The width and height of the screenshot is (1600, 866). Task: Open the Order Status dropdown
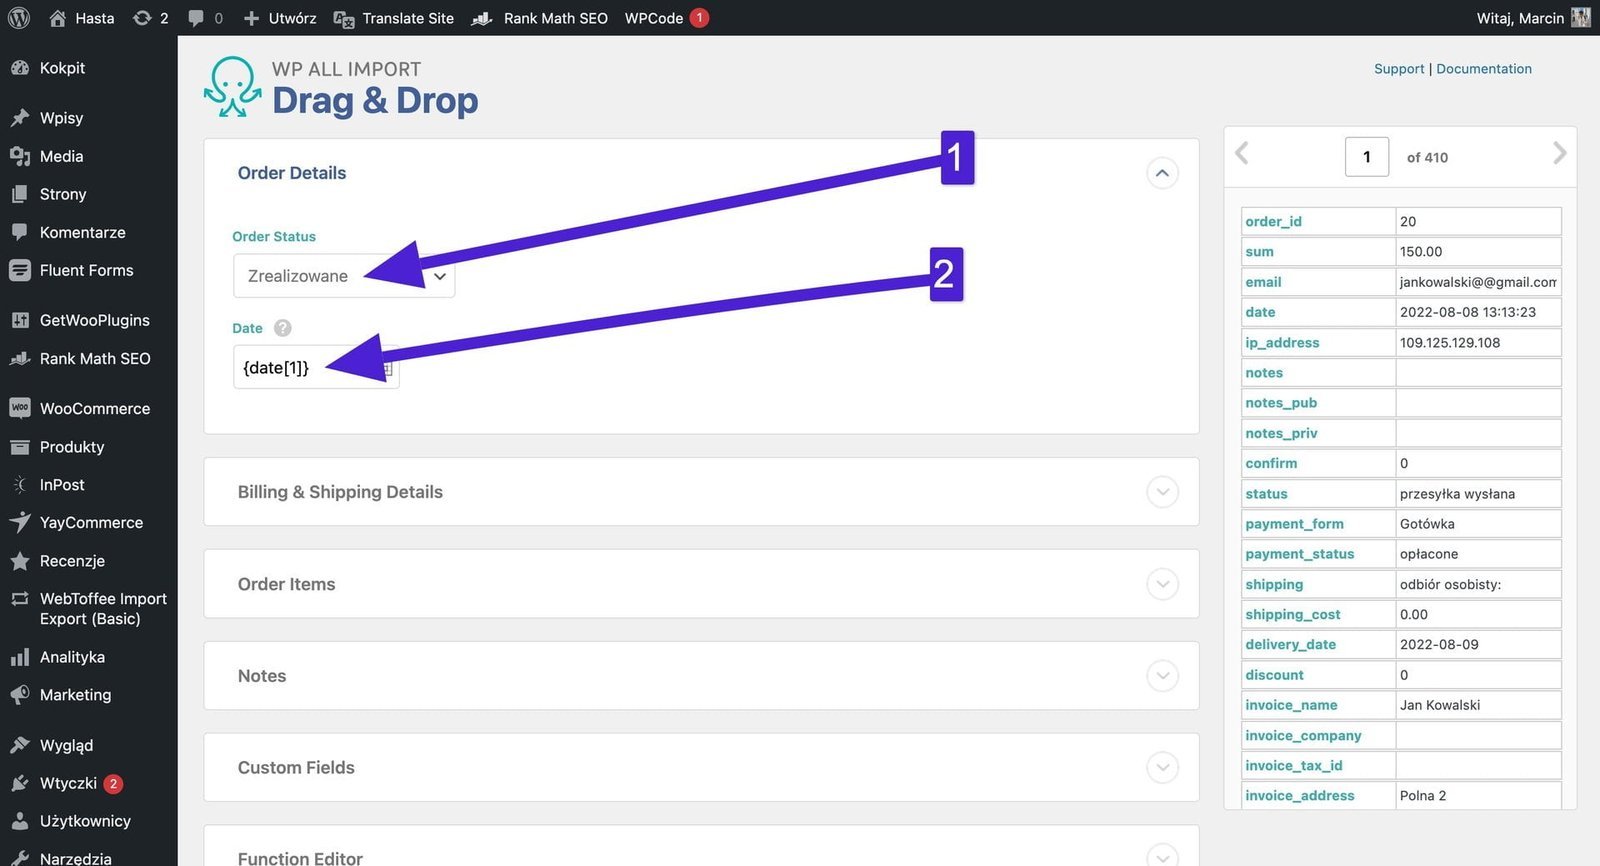pos(343,276)
